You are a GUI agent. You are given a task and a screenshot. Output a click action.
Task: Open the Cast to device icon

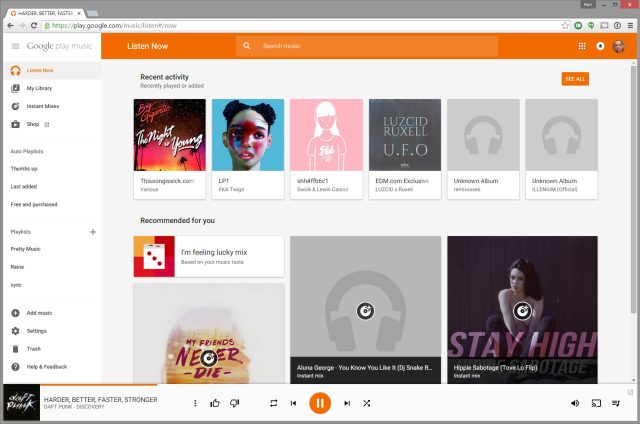pyautogui.click(x=596, y=403)
